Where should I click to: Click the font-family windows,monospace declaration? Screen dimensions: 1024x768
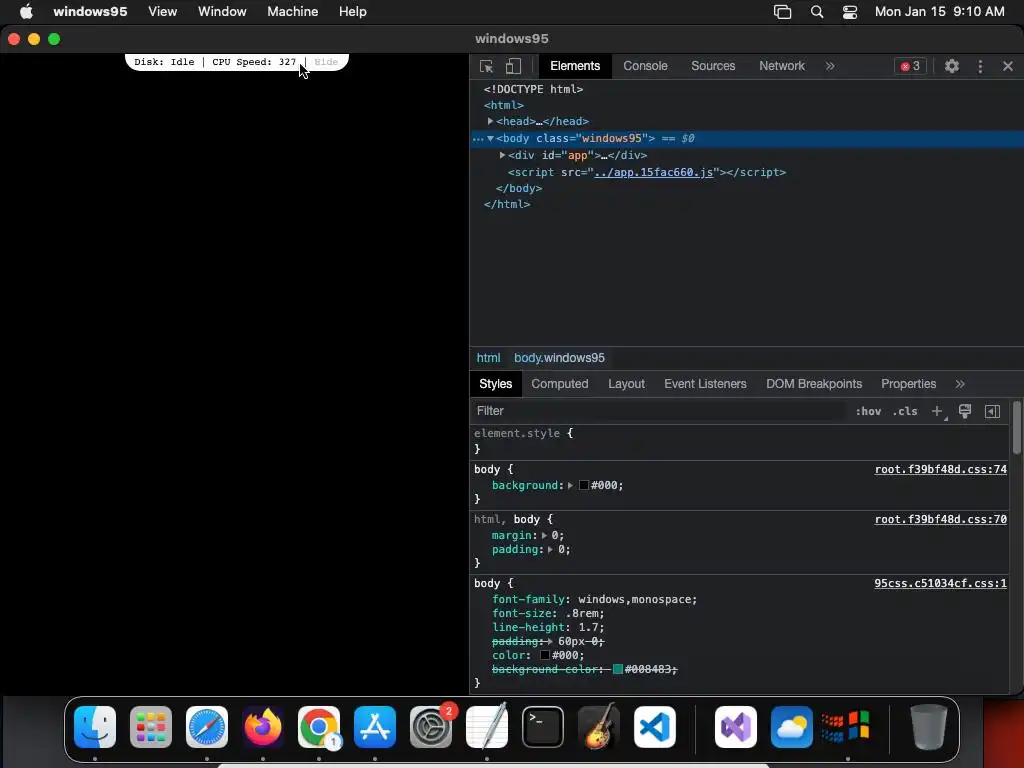(x=594, y=599)
